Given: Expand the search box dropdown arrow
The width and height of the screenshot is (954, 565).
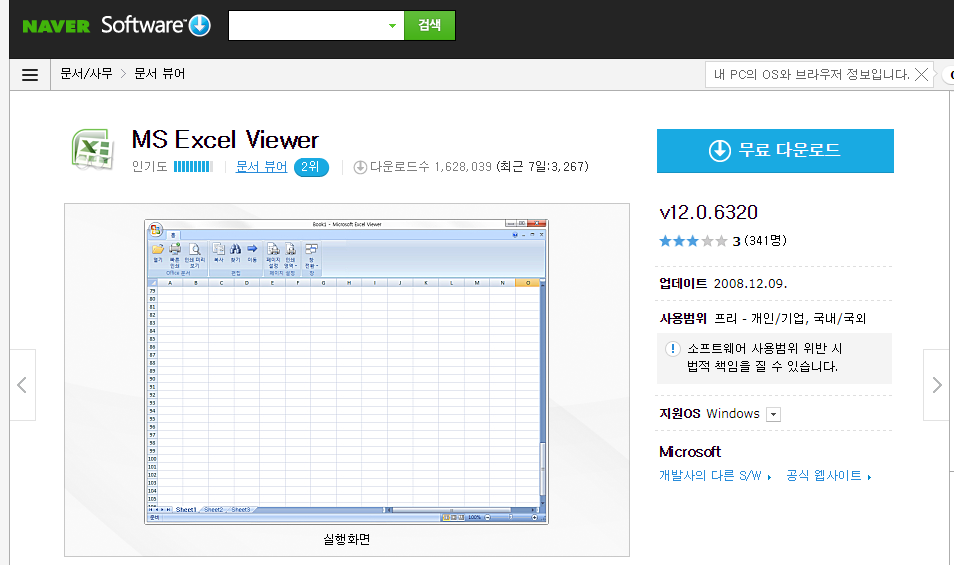Looking at the screenshot, I should [x=392, y=26].
